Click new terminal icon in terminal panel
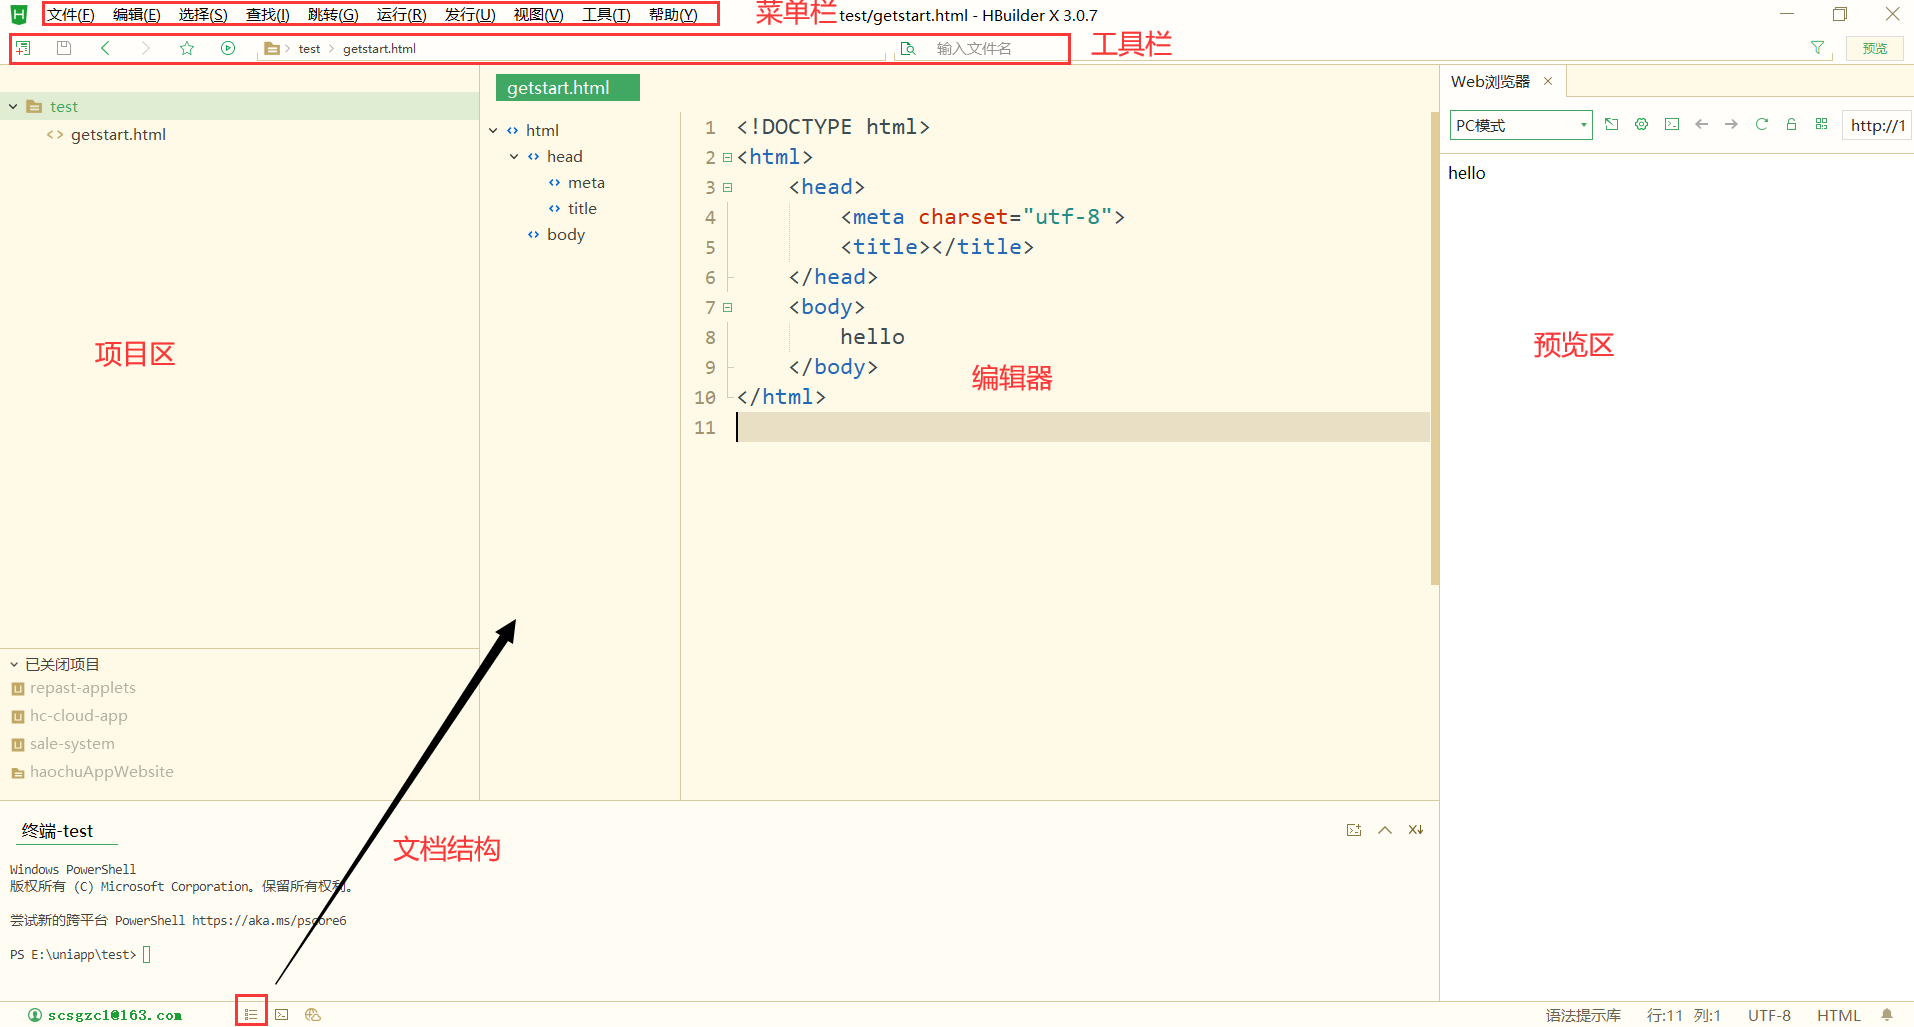 [x=1354, y=830]
